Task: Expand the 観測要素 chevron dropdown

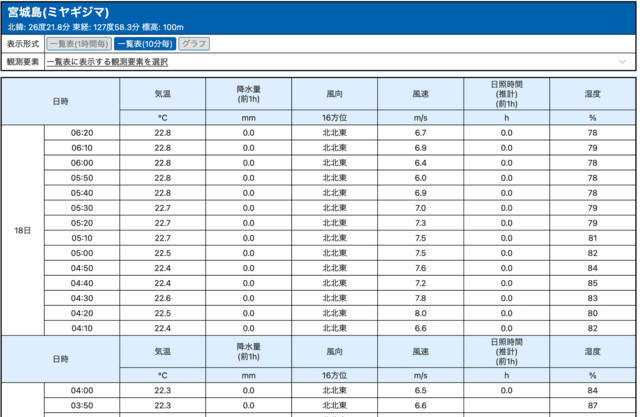Action: click(x=622, y=62)
